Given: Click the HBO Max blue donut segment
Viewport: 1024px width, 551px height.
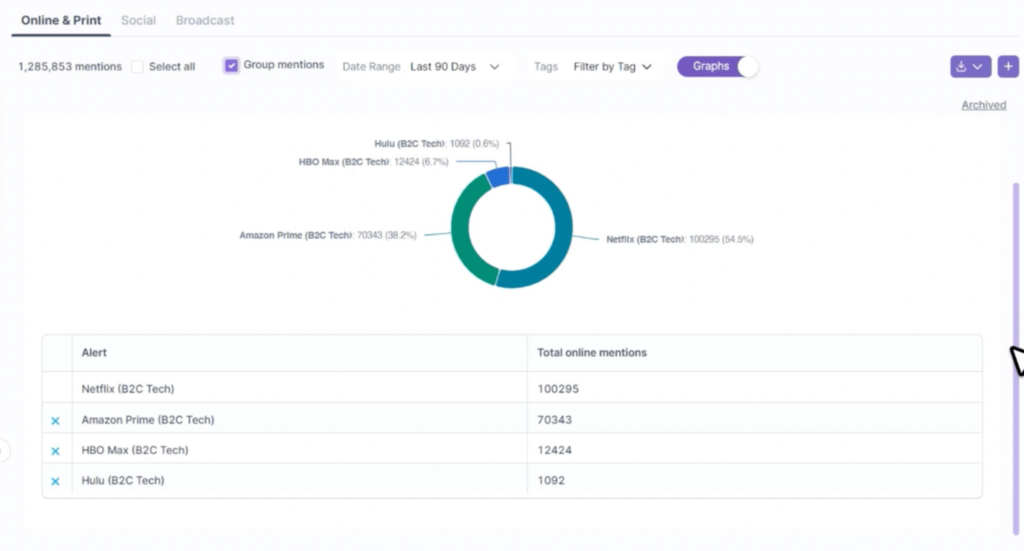Looking at the screenshot, I should (498, 177).
